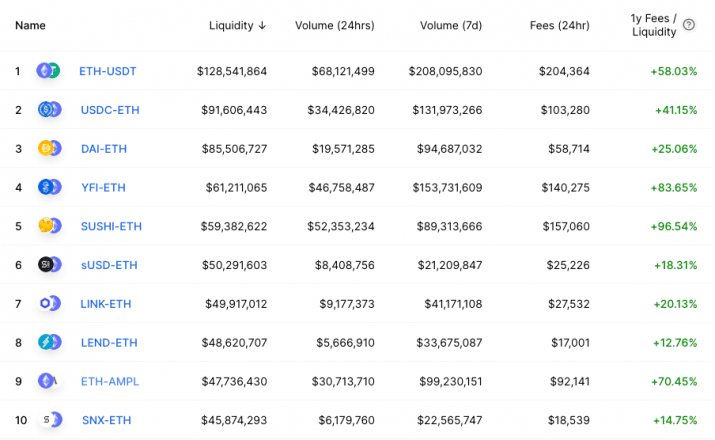
Task: Open the SNX-ETH pair link
Action: click(106, 420)
